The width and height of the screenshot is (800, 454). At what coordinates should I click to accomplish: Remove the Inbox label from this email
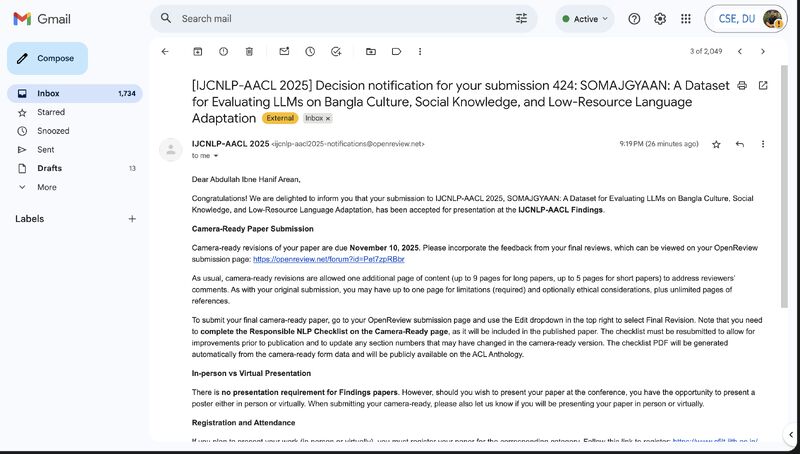coord(328,118)
